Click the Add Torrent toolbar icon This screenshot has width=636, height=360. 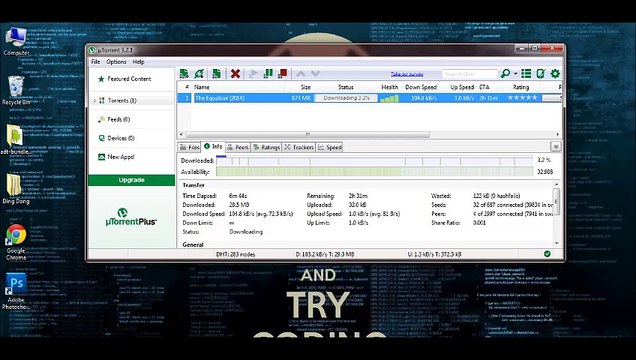pyautogui.click(x=184, y=73)
